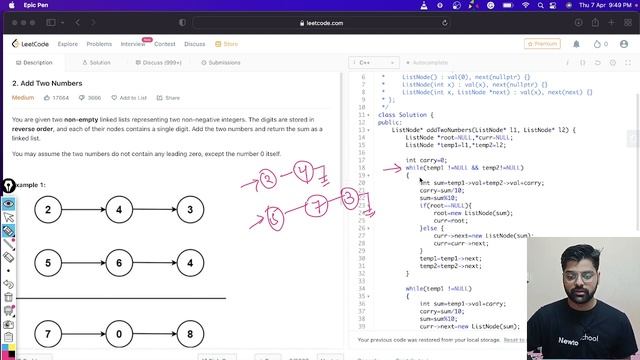This screenshot has width=640, height=360.
Task: Change the Epic Pen brush size dot
Action: coord(9,271)
